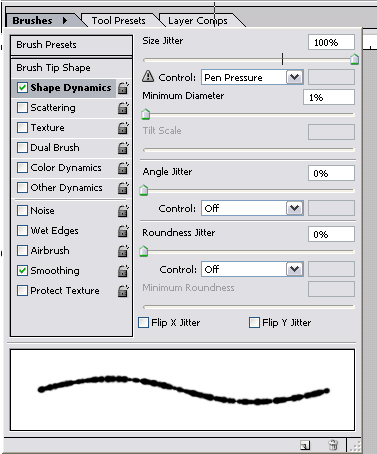Enable the Texture checkbox
Image resolution: width=377 pixels, height=454 pixels.
[x=22, y=128]
